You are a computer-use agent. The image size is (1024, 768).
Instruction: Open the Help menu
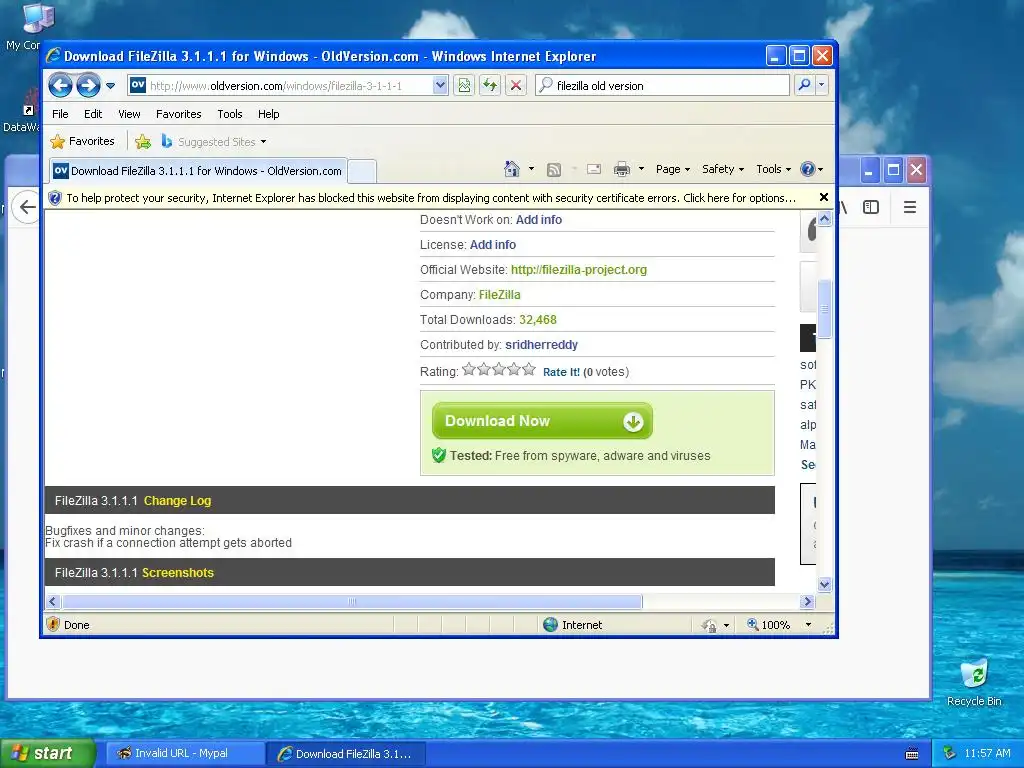point(268,114)
